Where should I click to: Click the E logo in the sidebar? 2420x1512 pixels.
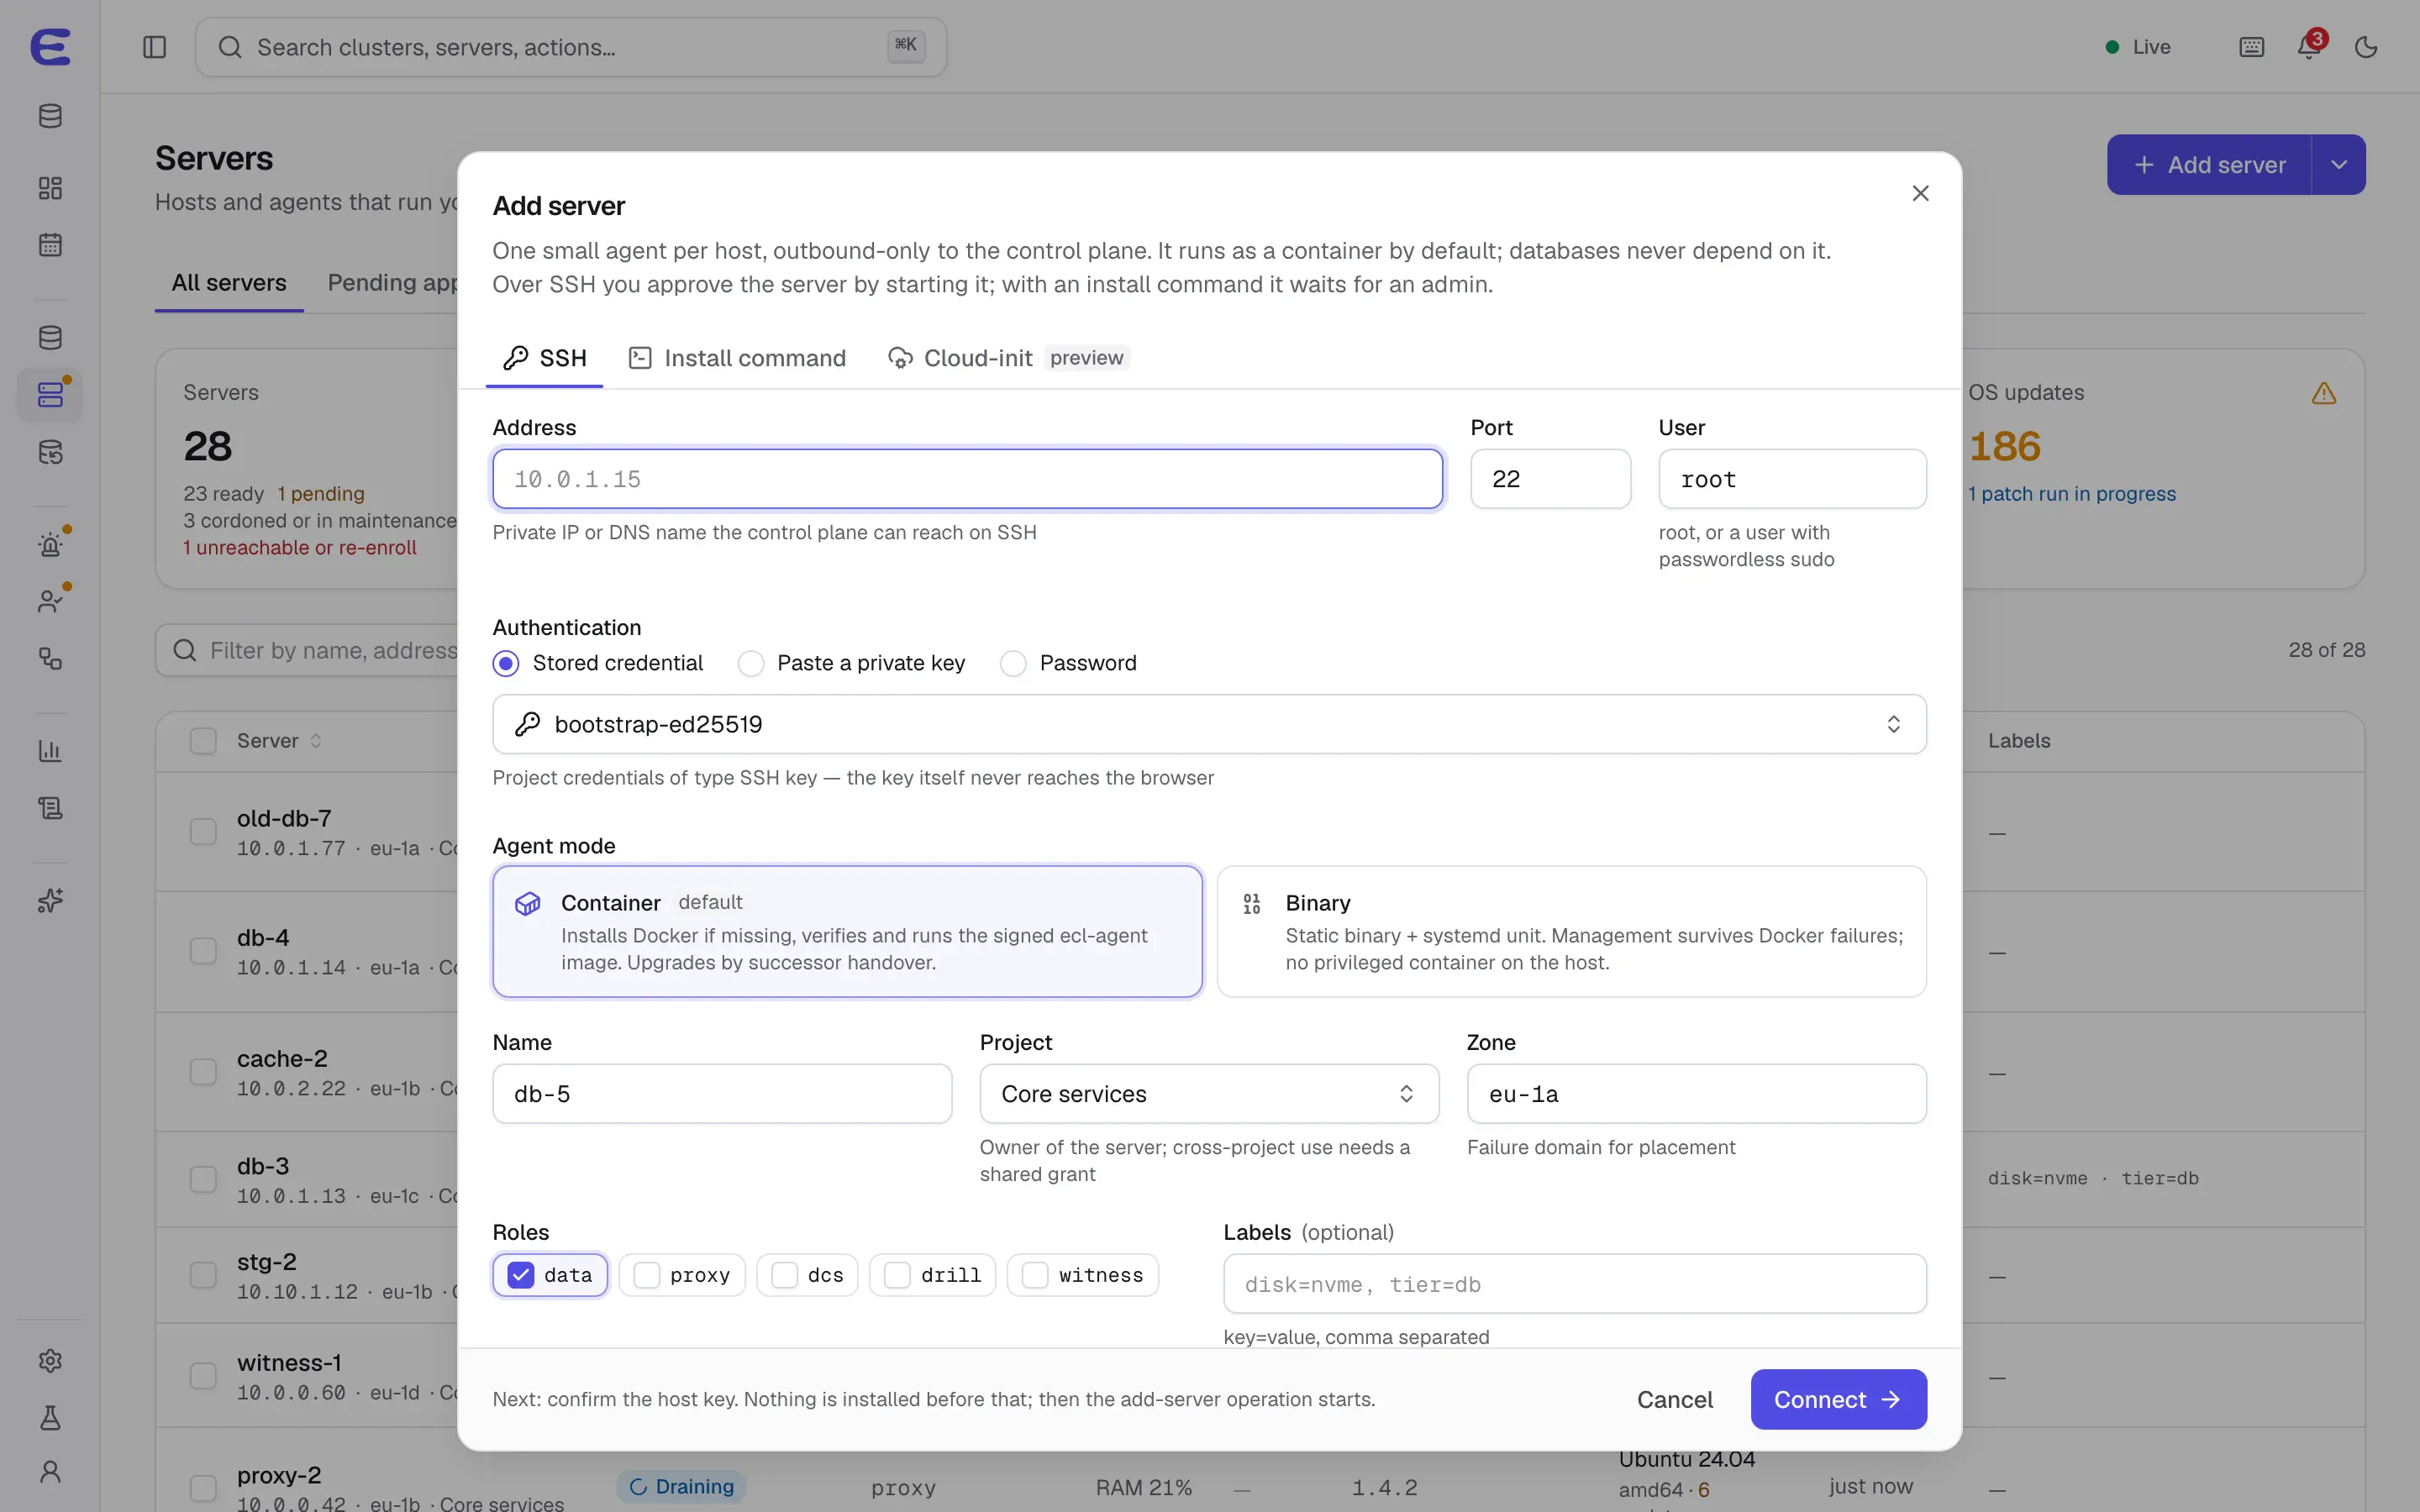click(50, 47)
